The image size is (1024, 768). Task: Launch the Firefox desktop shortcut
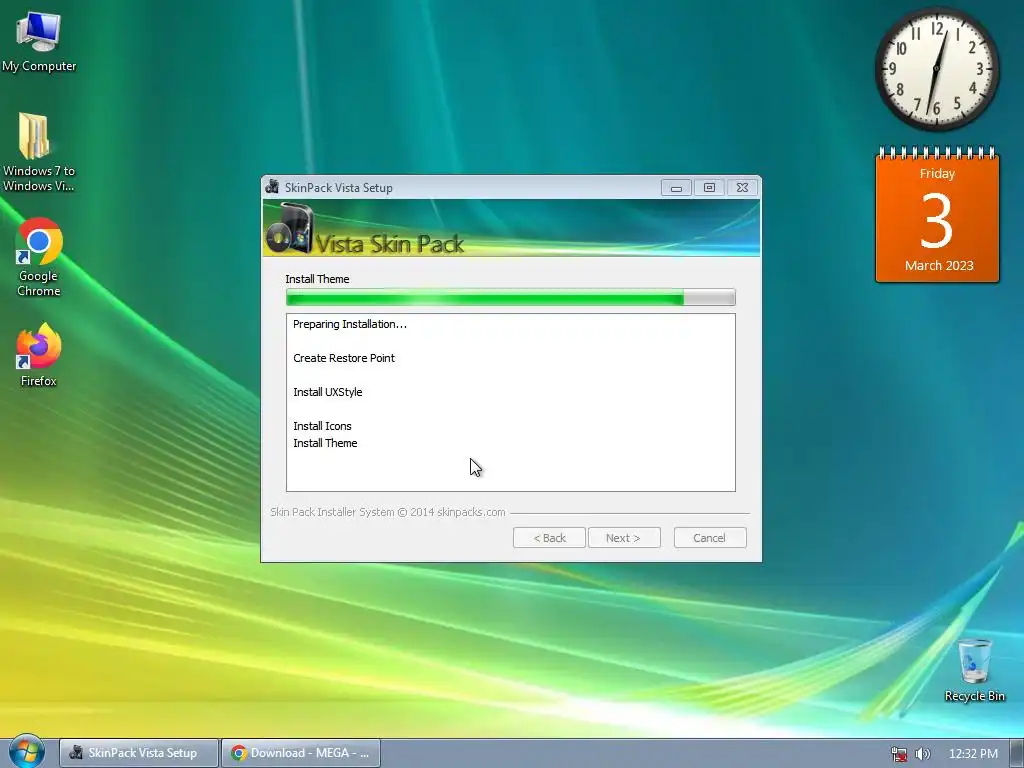point(39,355)
